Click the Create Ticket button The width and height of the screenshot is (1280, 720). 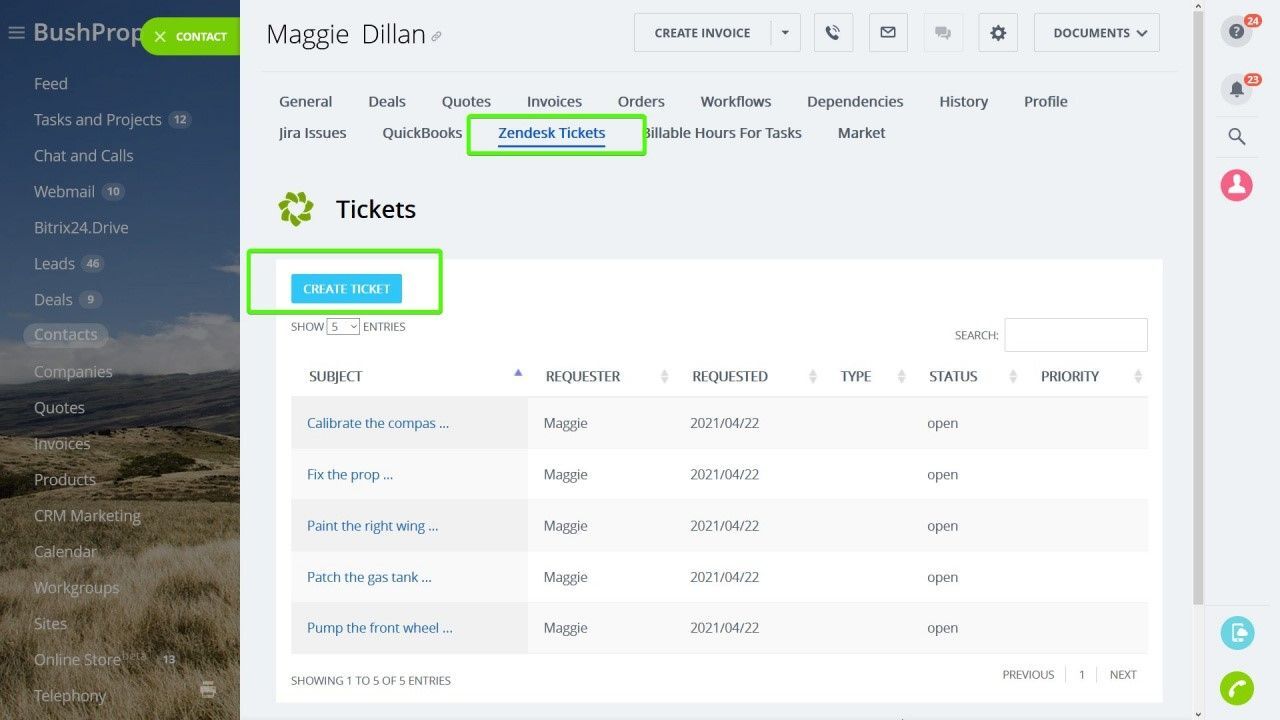[x=346, y=289]
